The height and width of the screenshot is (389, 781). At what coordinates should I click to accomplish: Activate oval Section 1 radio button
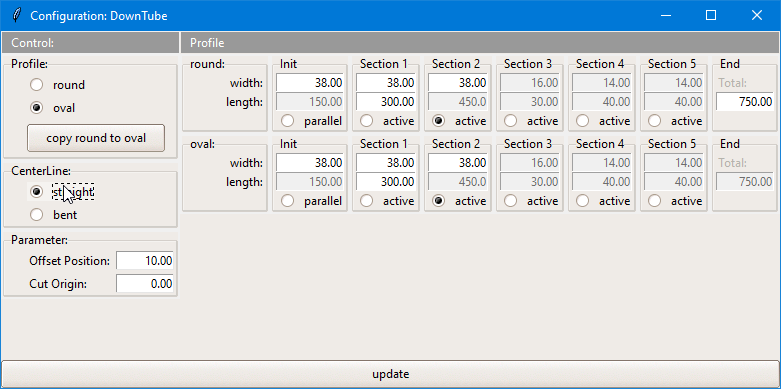point(367,201)
